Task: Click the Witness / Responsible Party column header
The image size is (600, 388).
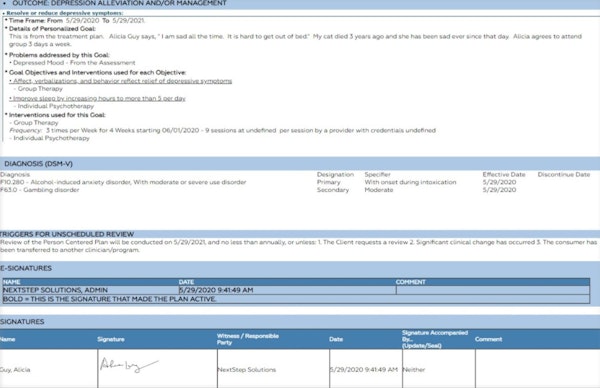Action: point(248,339)
